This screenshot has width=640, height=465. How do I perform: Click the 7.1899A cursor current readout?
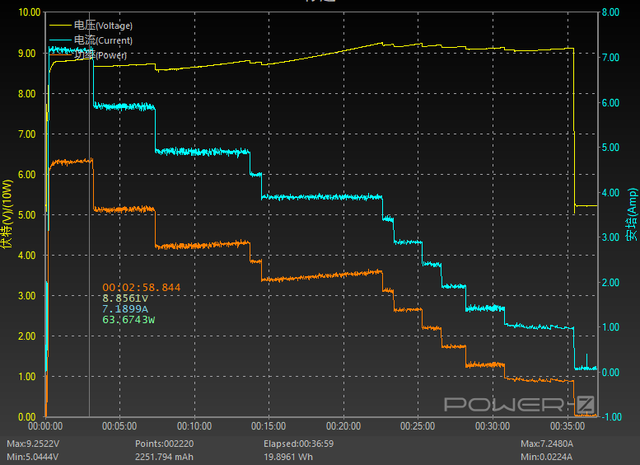point(125,309)
